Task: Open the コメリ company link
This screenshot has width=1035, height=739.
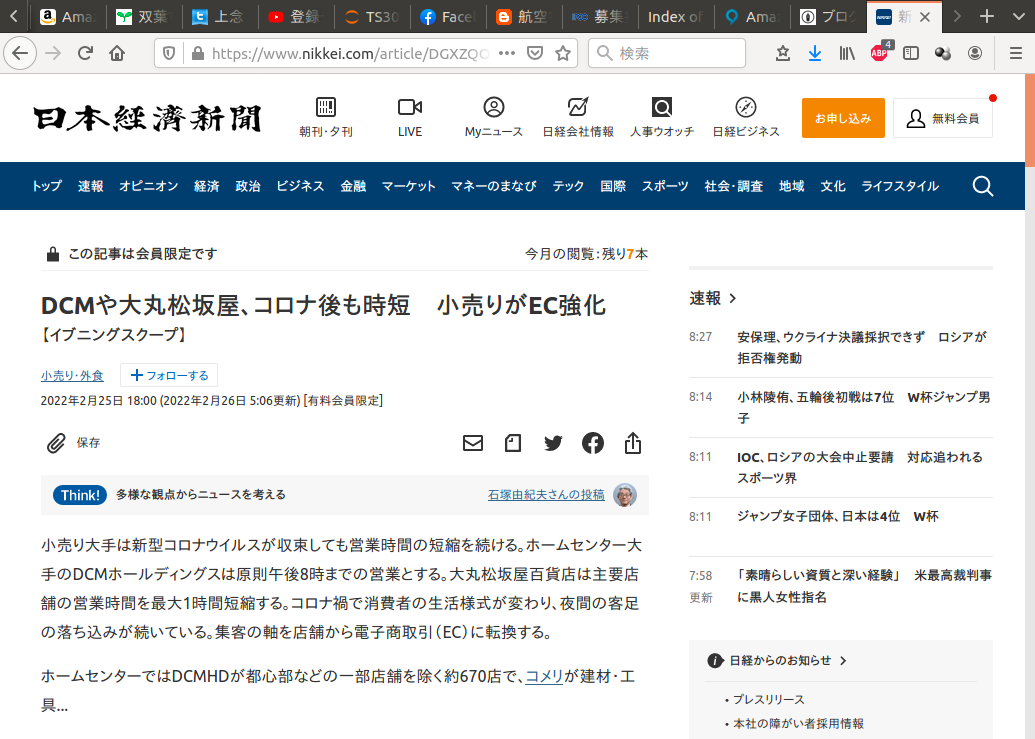Action: tap(544, 676)
